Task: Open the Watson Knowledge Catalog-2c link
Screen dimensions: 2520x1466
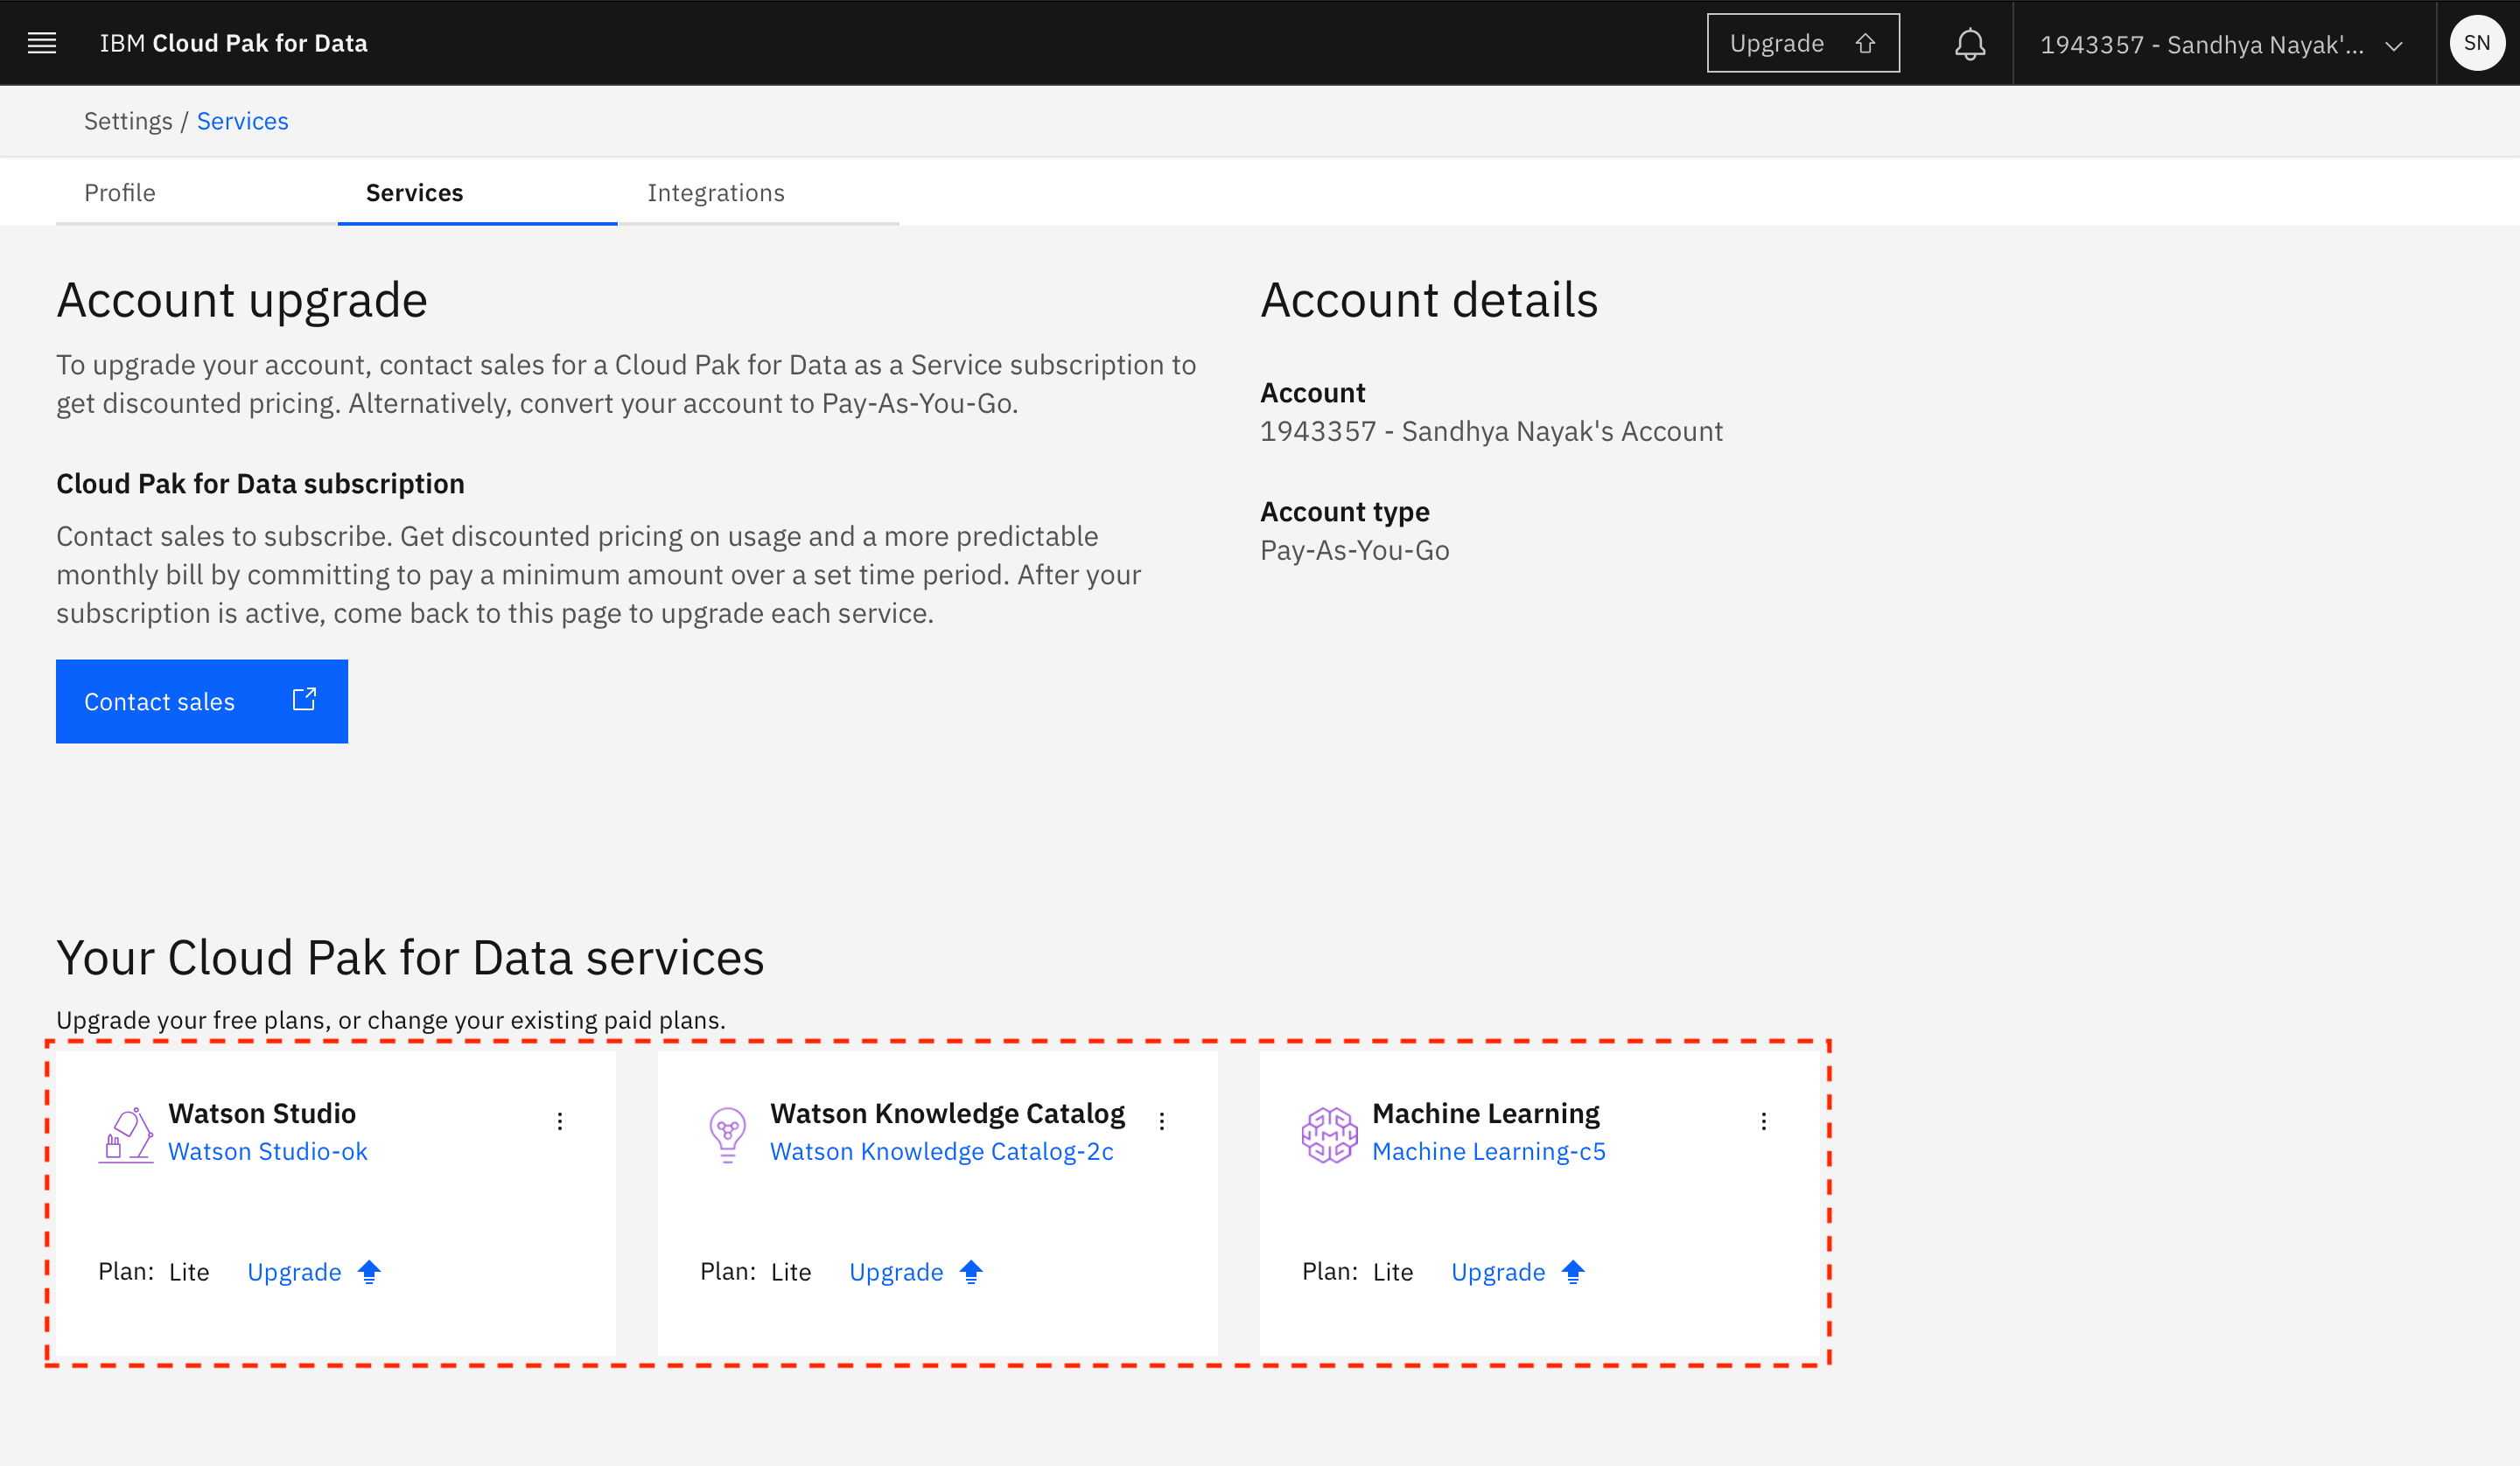Action: 941,1151
